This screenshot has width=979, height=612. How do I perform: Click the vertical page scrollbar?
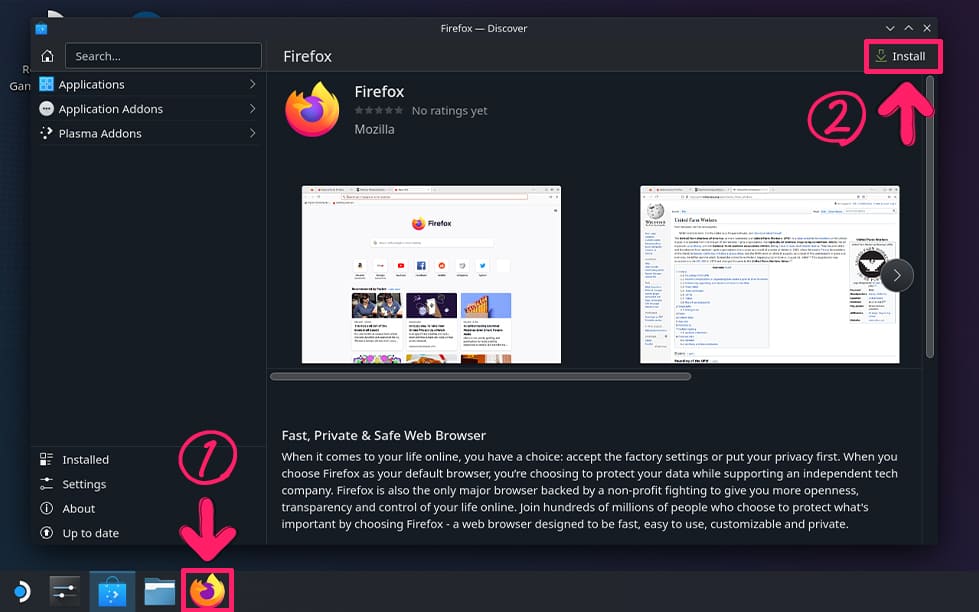coord(930,217)
